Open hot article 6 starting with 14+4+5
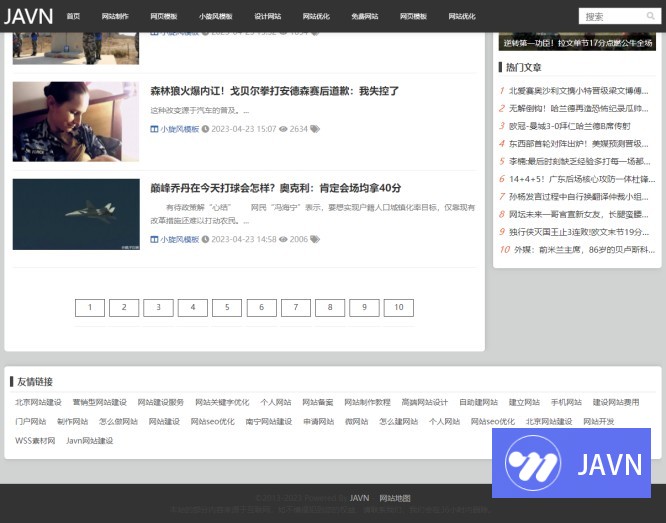The image size is (666, 523). click(582, 179)
